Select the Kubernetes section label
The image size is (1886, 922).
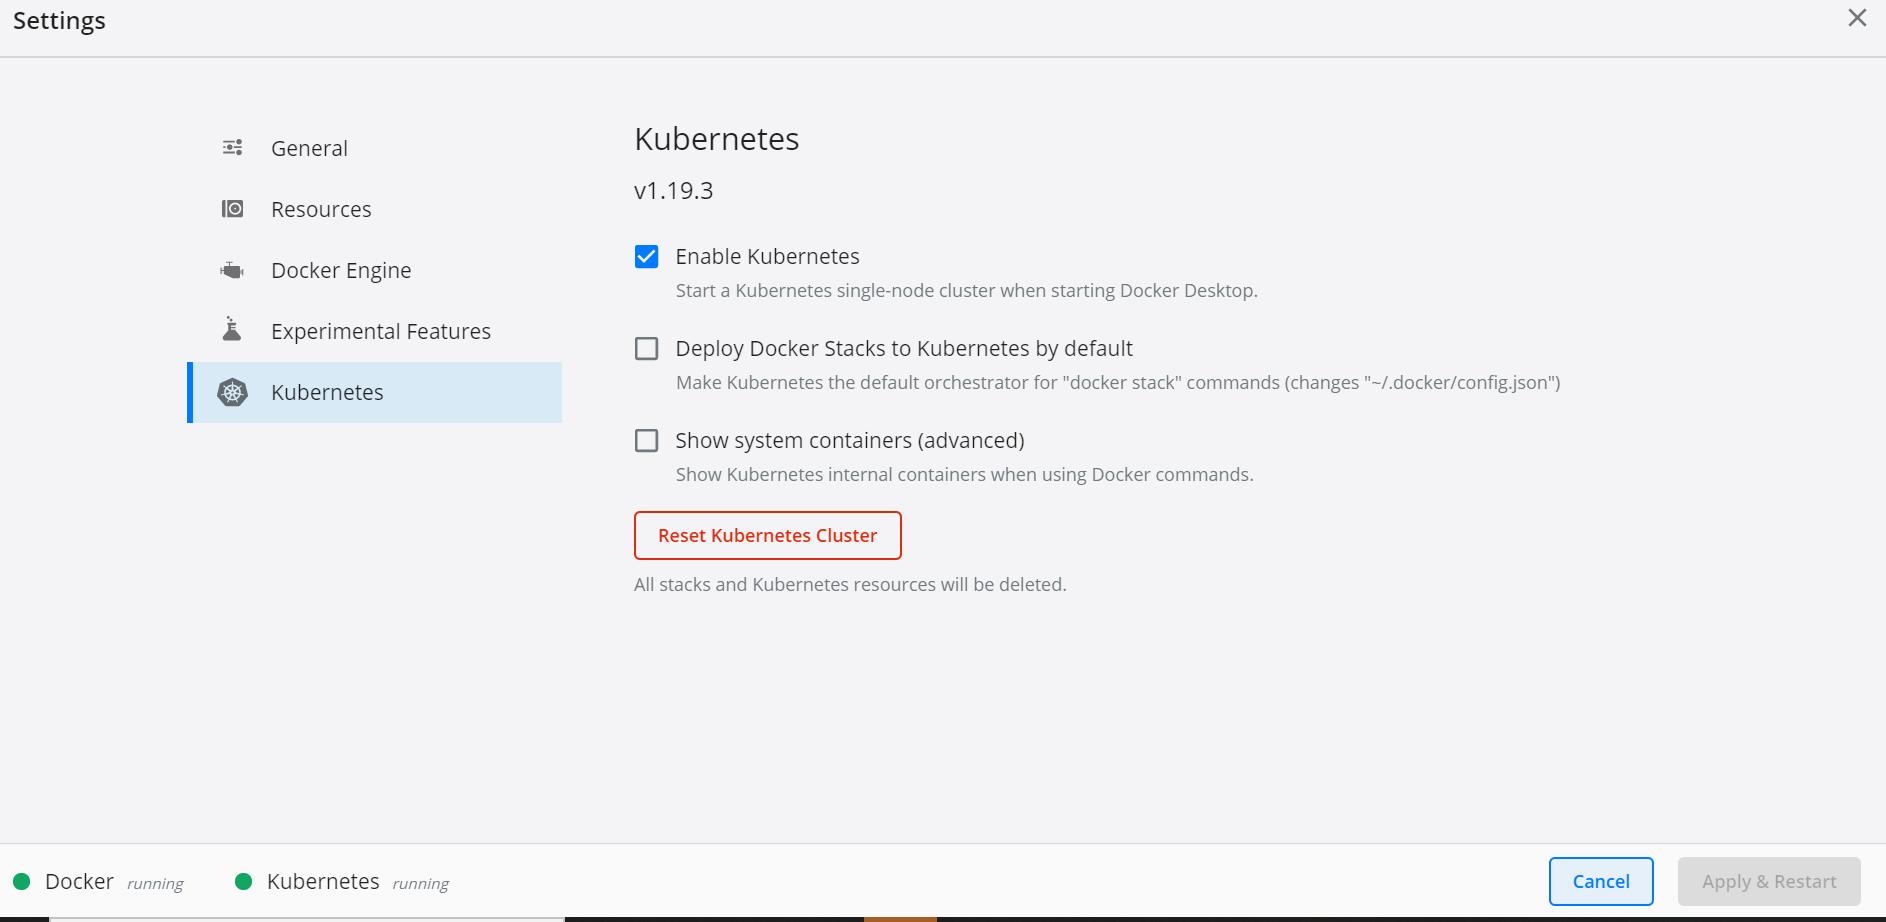tap(327, 393)
